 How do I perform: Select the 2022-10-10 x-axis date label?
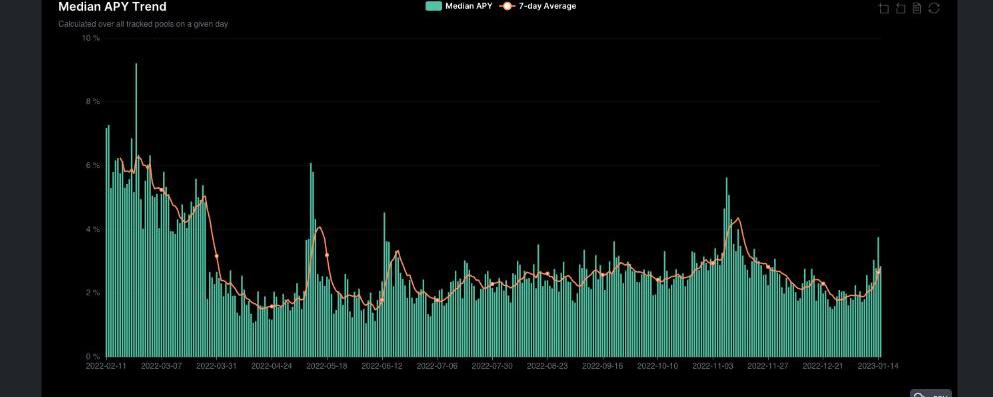(x=658, y=366)
